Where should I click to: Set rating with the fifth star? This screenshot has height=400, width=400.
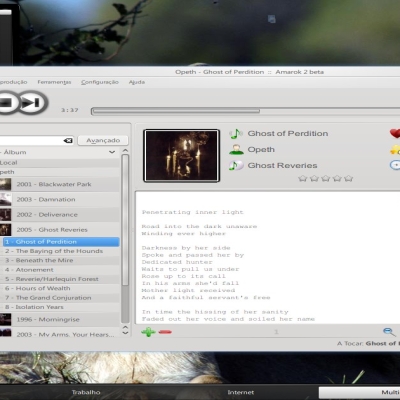pyautogui.click(x=349, y=178)
